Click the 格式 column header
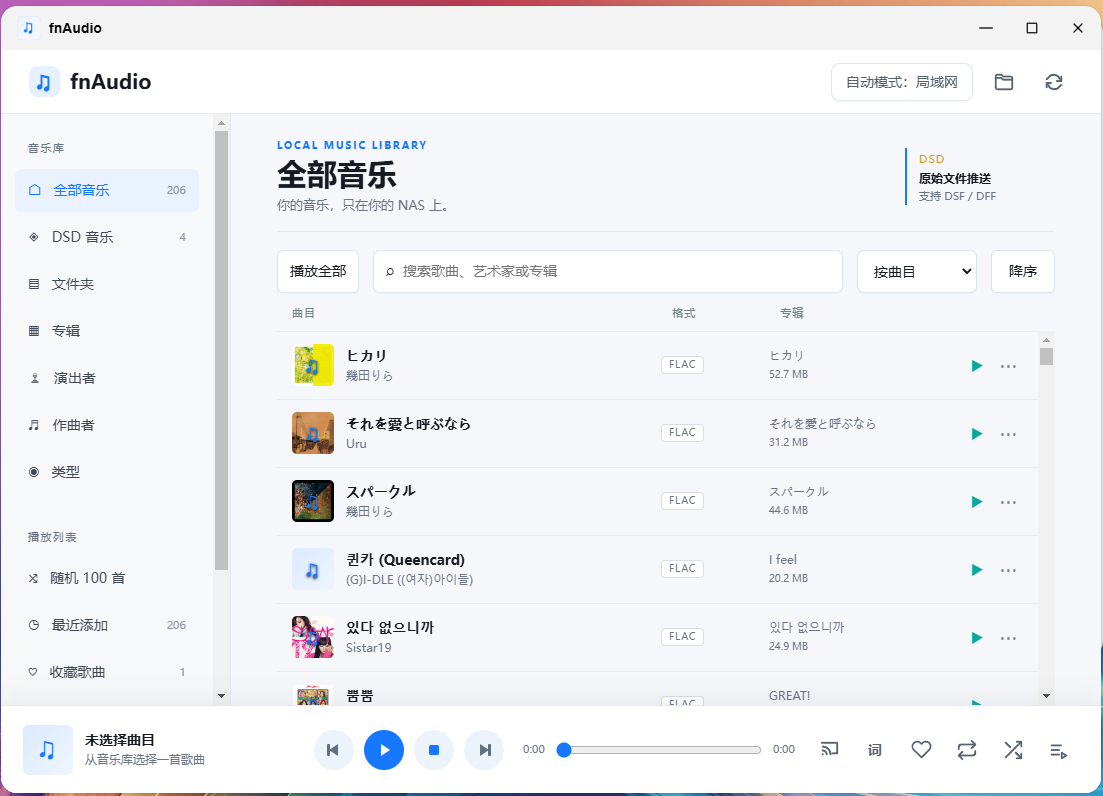Viewport: 1103px width, 796px height. [683, 313]
